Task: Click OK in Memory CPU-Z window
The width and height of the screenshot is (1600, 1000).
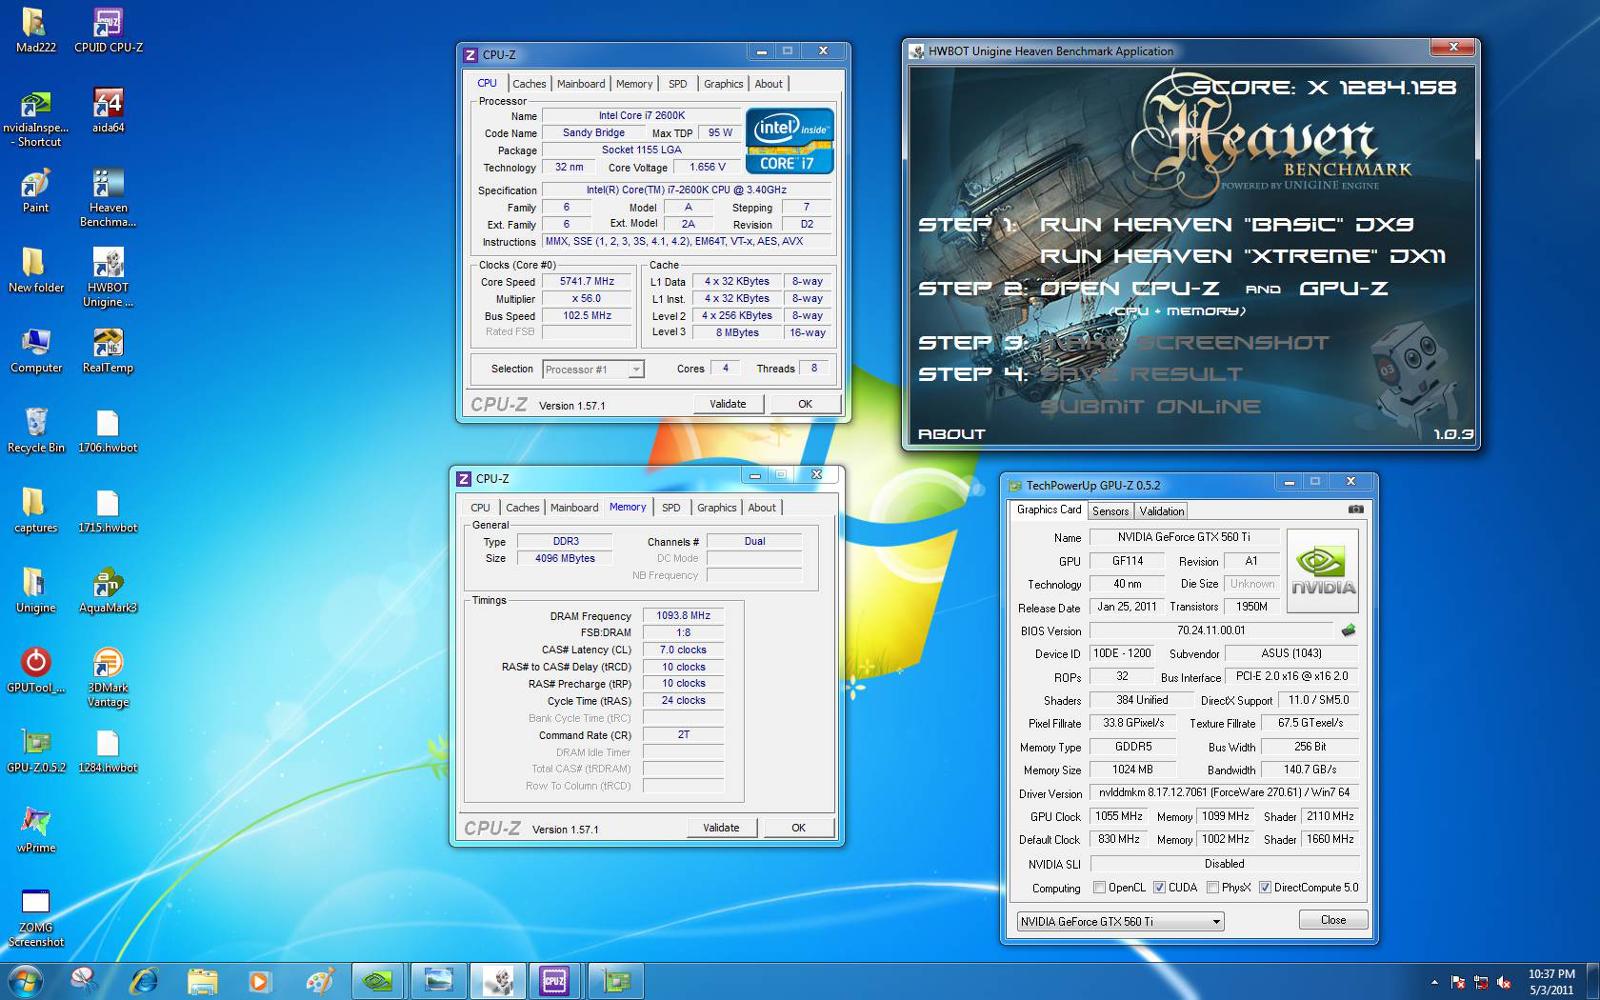Action: pos(798,828)
